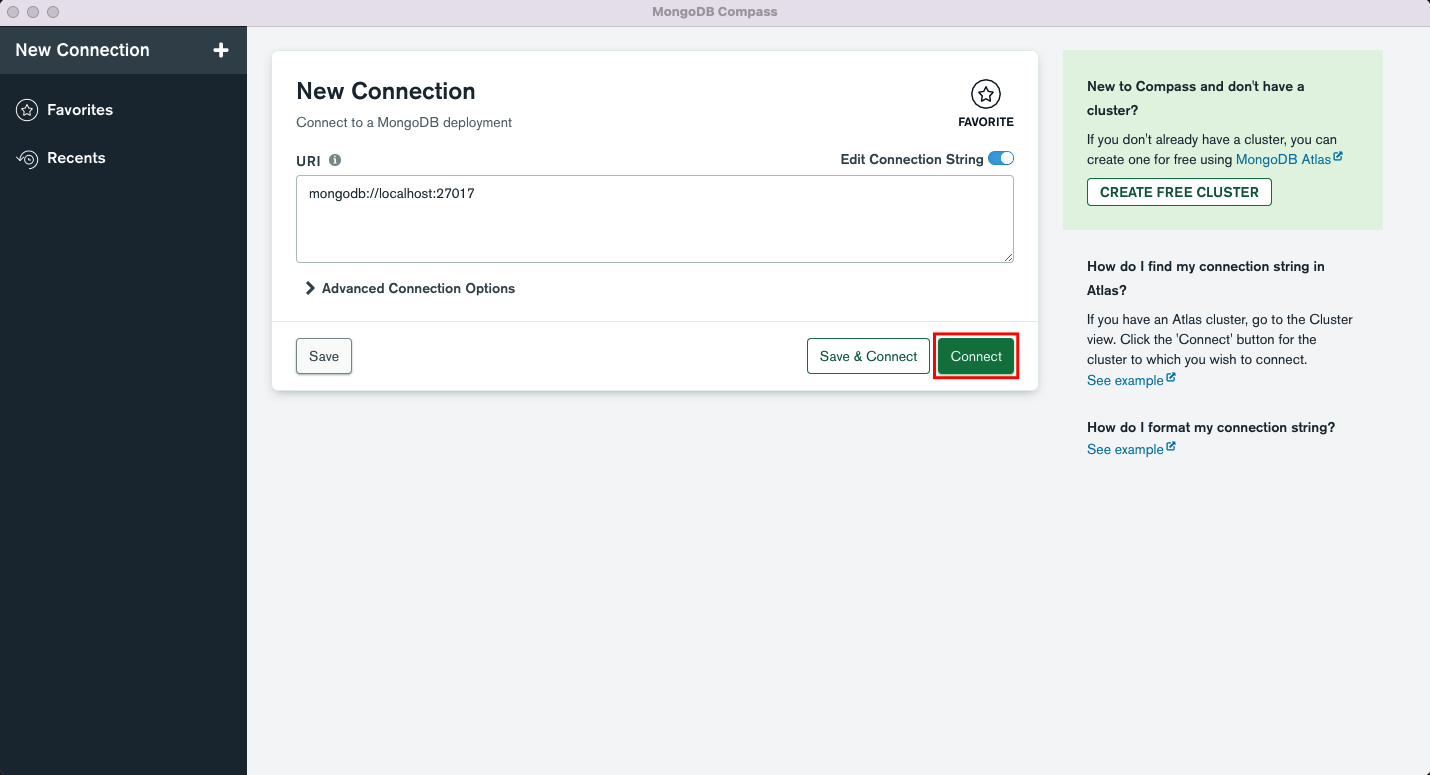Viewport: 1430px width, 775px height.
Task: Click the Save & Connect button
Action: pyautogui.click(x=868, y=356)
